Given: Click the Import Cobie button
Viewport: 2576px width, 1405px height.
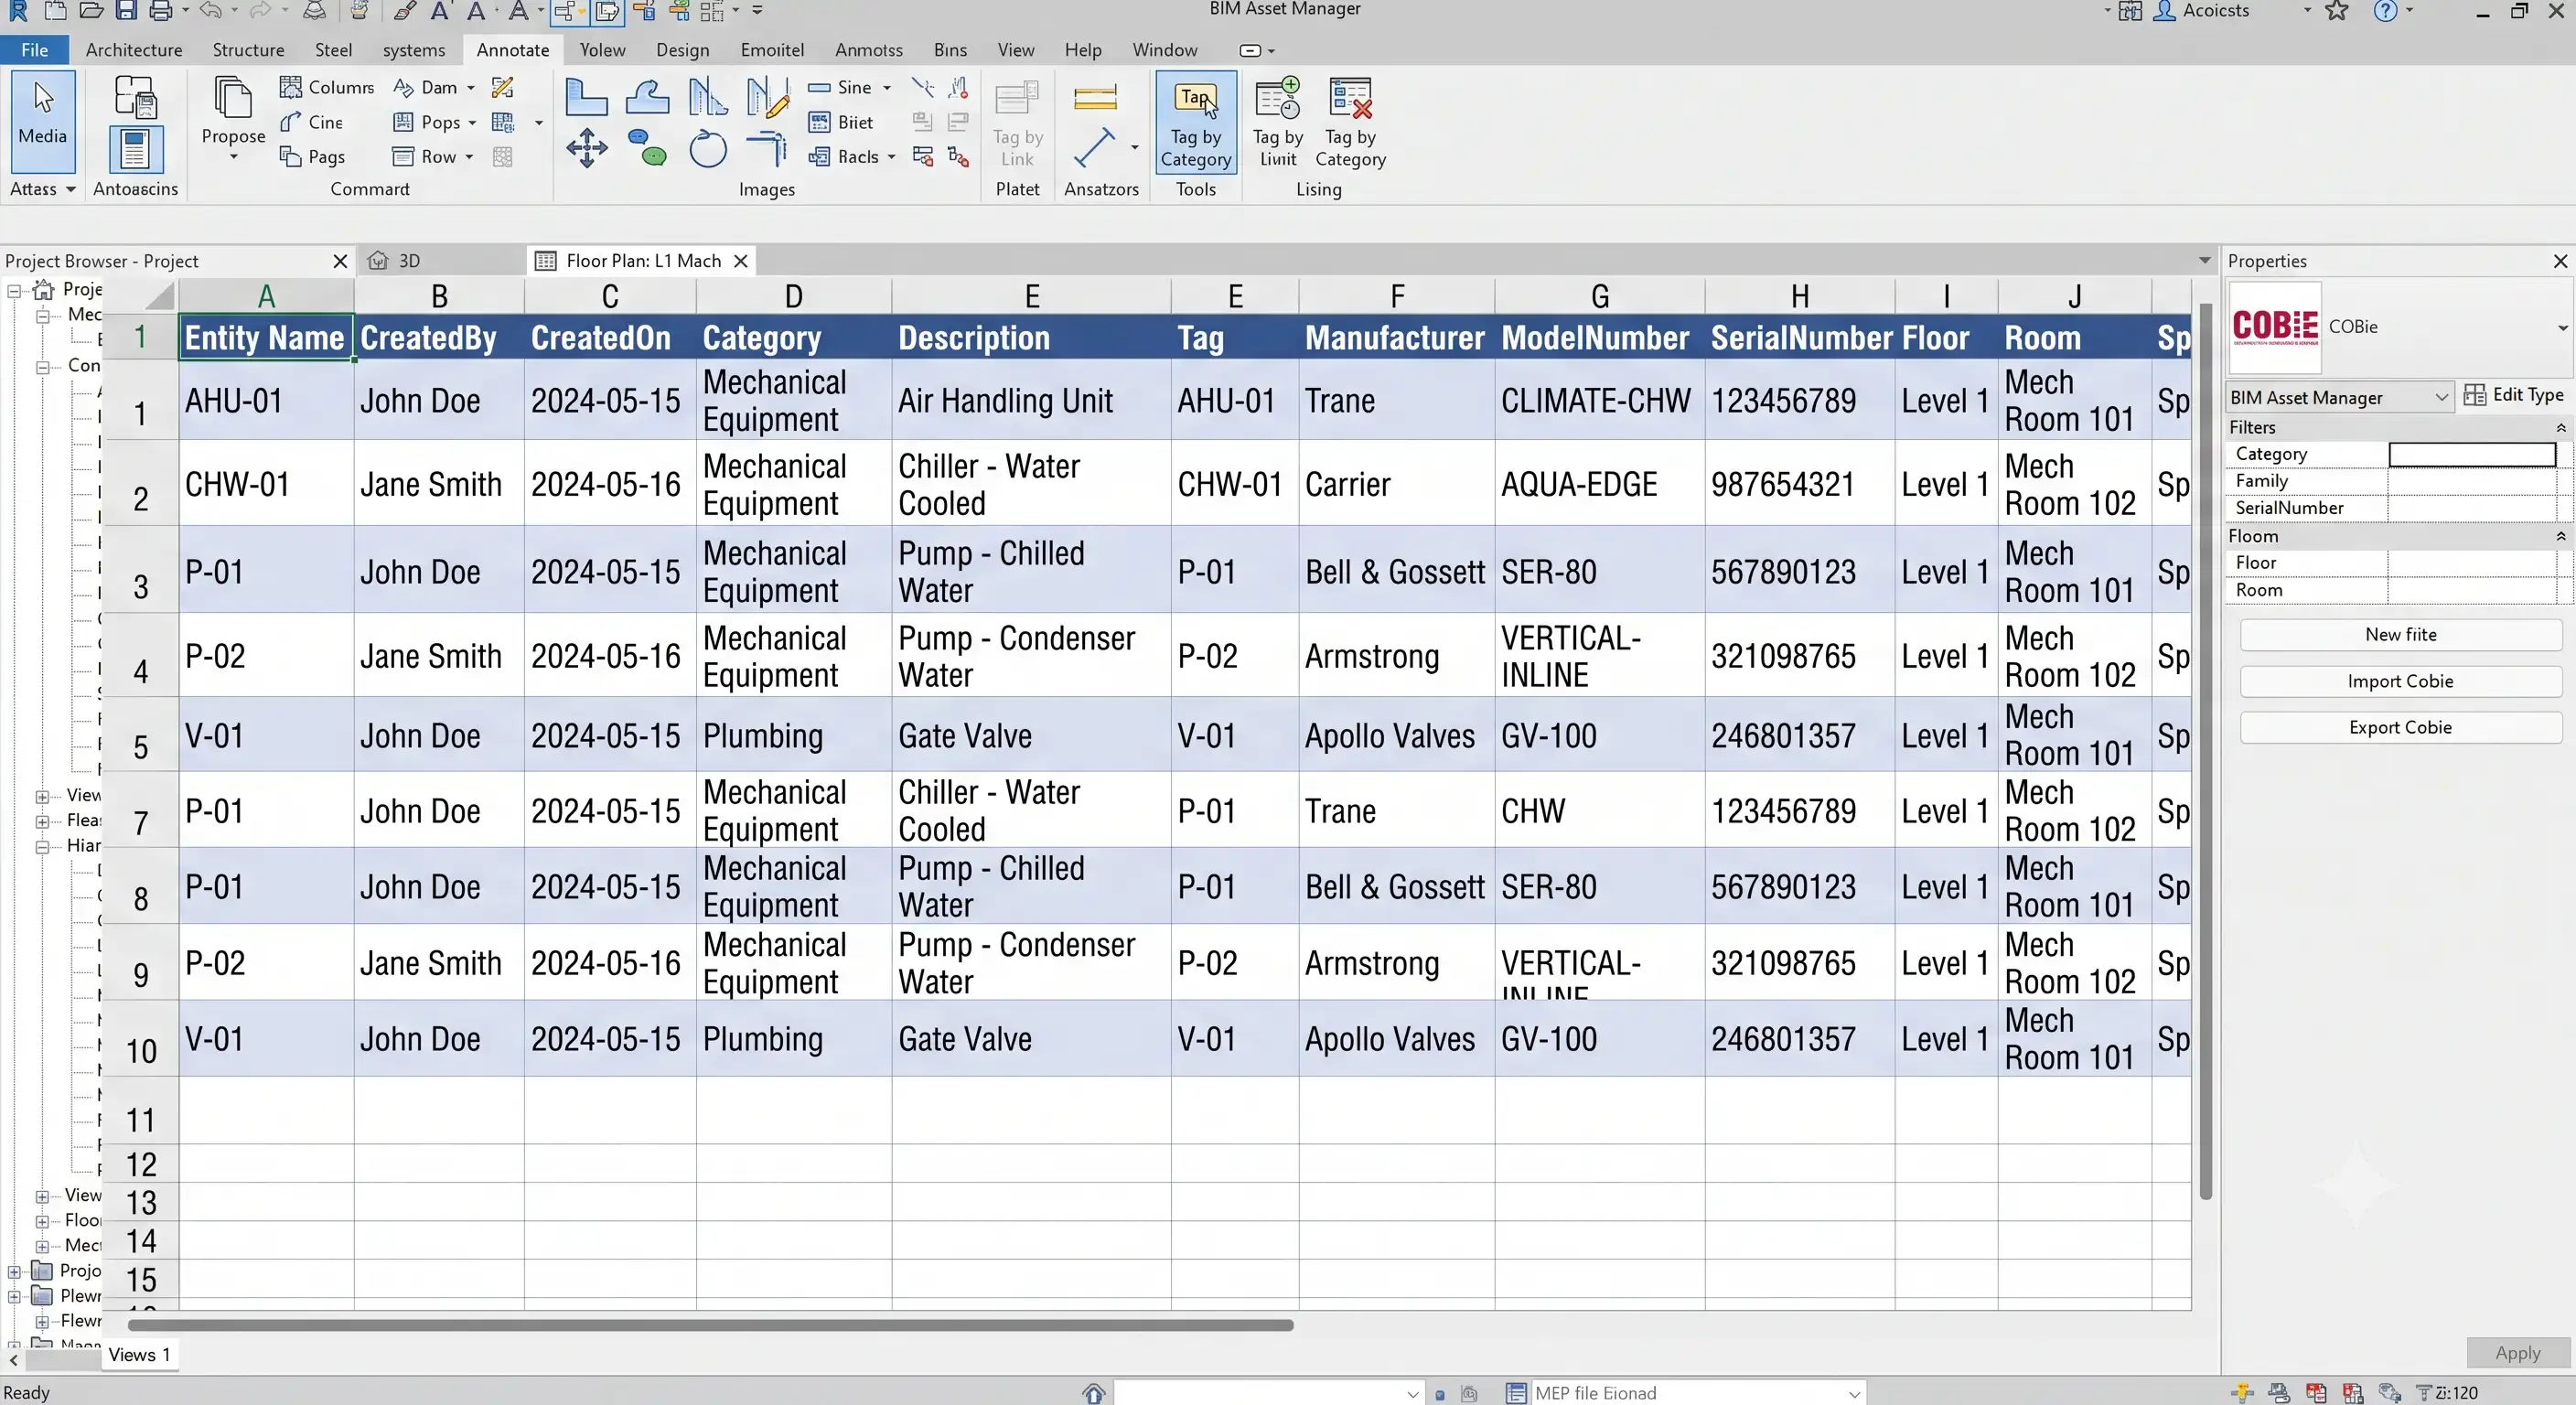Looking at the screenshot, I should pyautogui.click(x=2400, y=681).
